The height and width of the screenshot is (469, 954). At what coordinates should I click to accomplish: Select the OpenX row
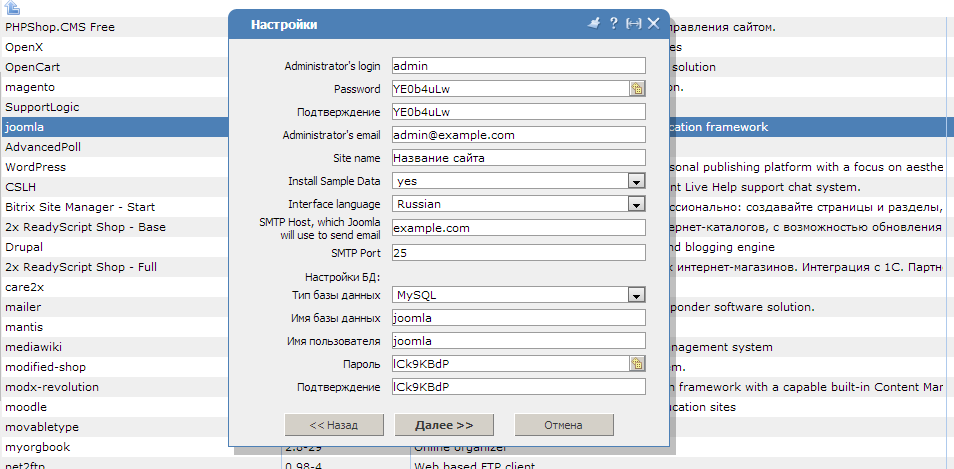24,47
